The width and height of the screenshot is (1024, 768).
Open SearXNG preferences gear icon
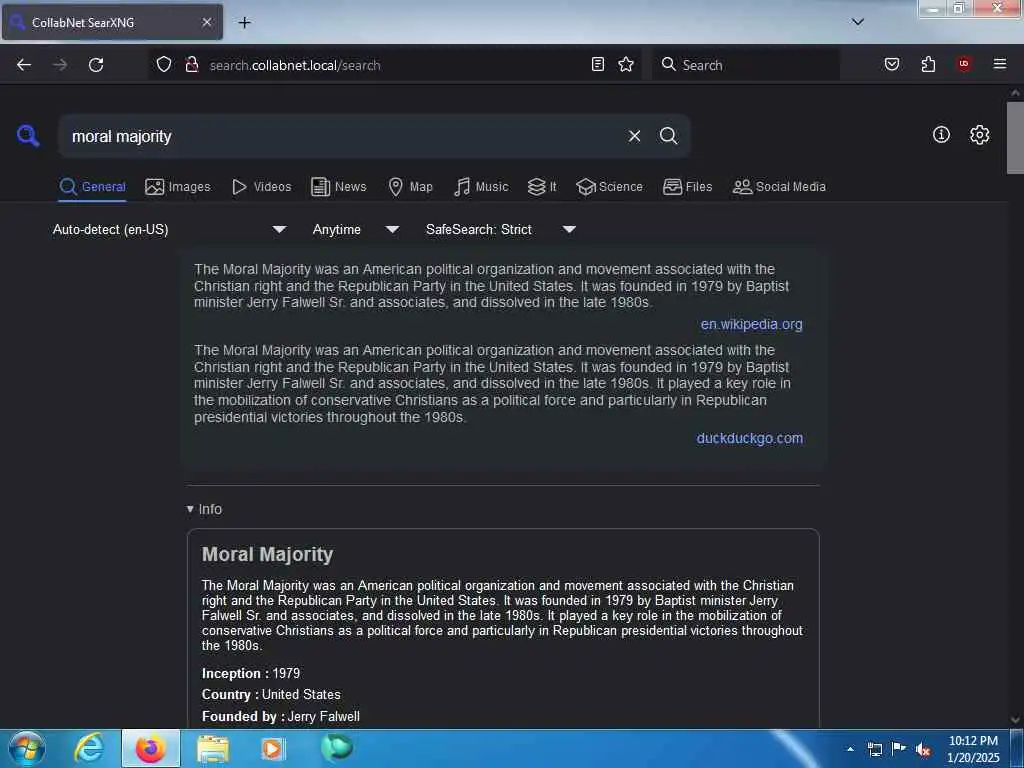(x=980, y=135)
